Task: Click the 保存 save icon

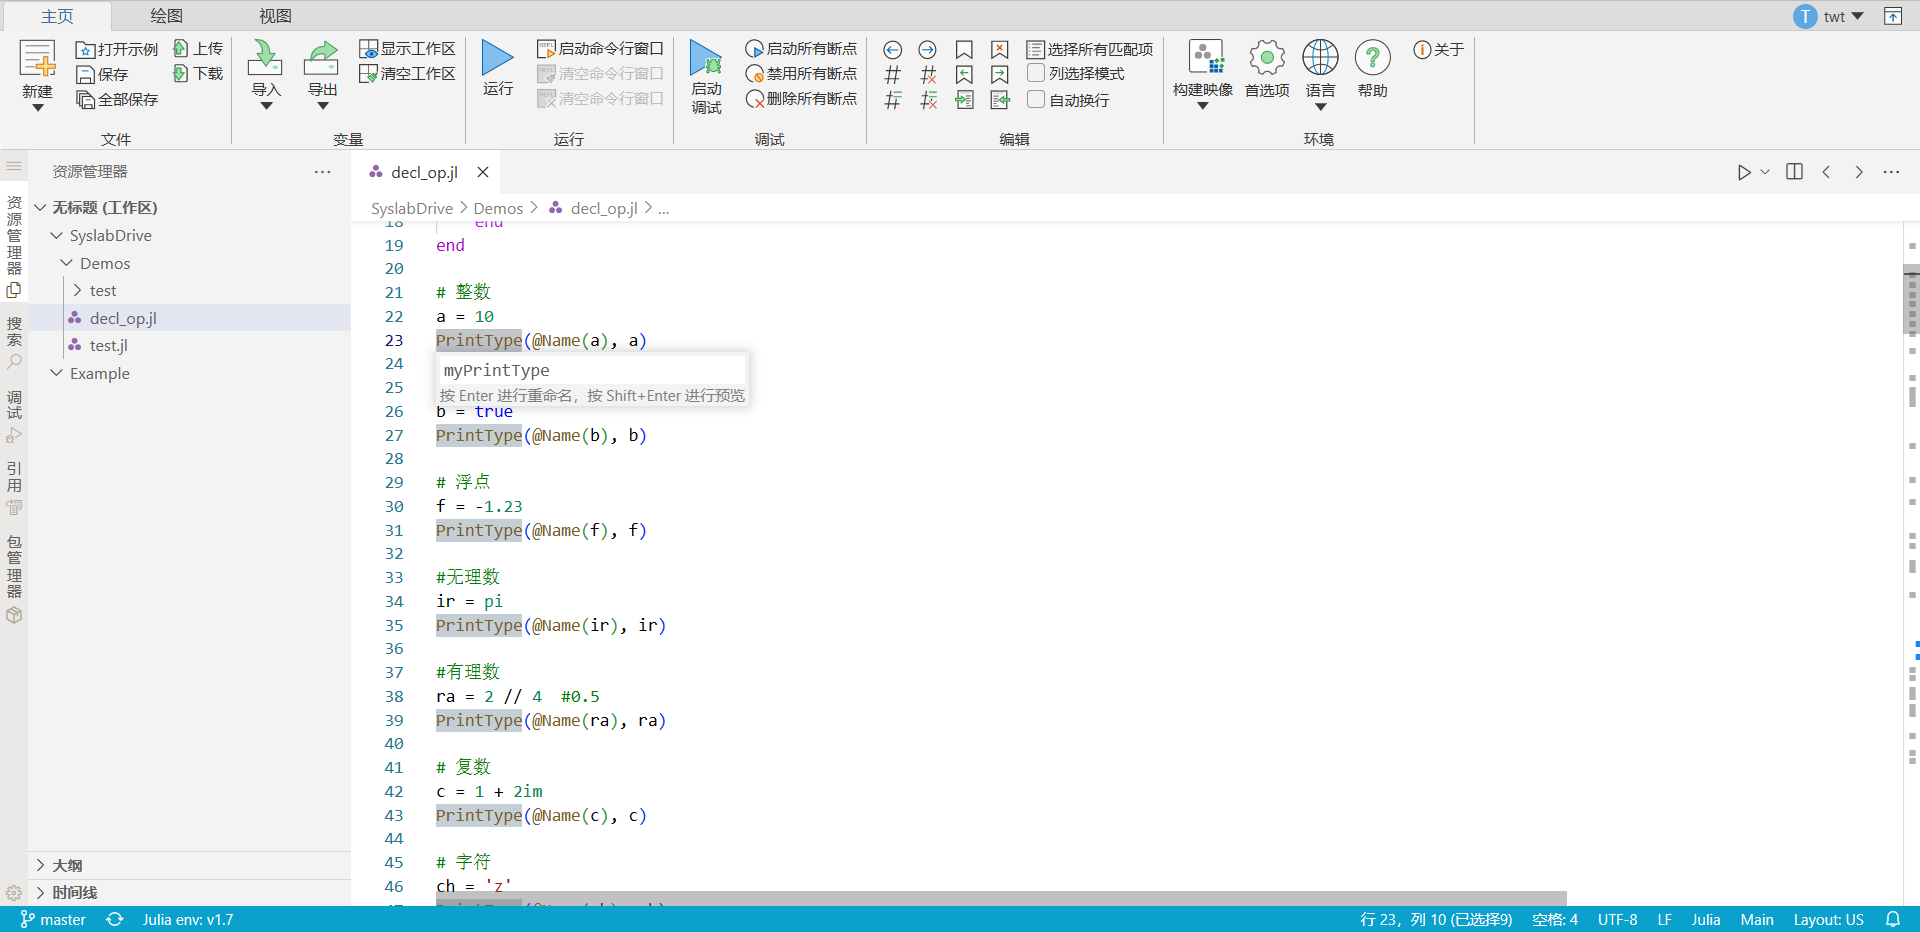Action: (86, 74)
